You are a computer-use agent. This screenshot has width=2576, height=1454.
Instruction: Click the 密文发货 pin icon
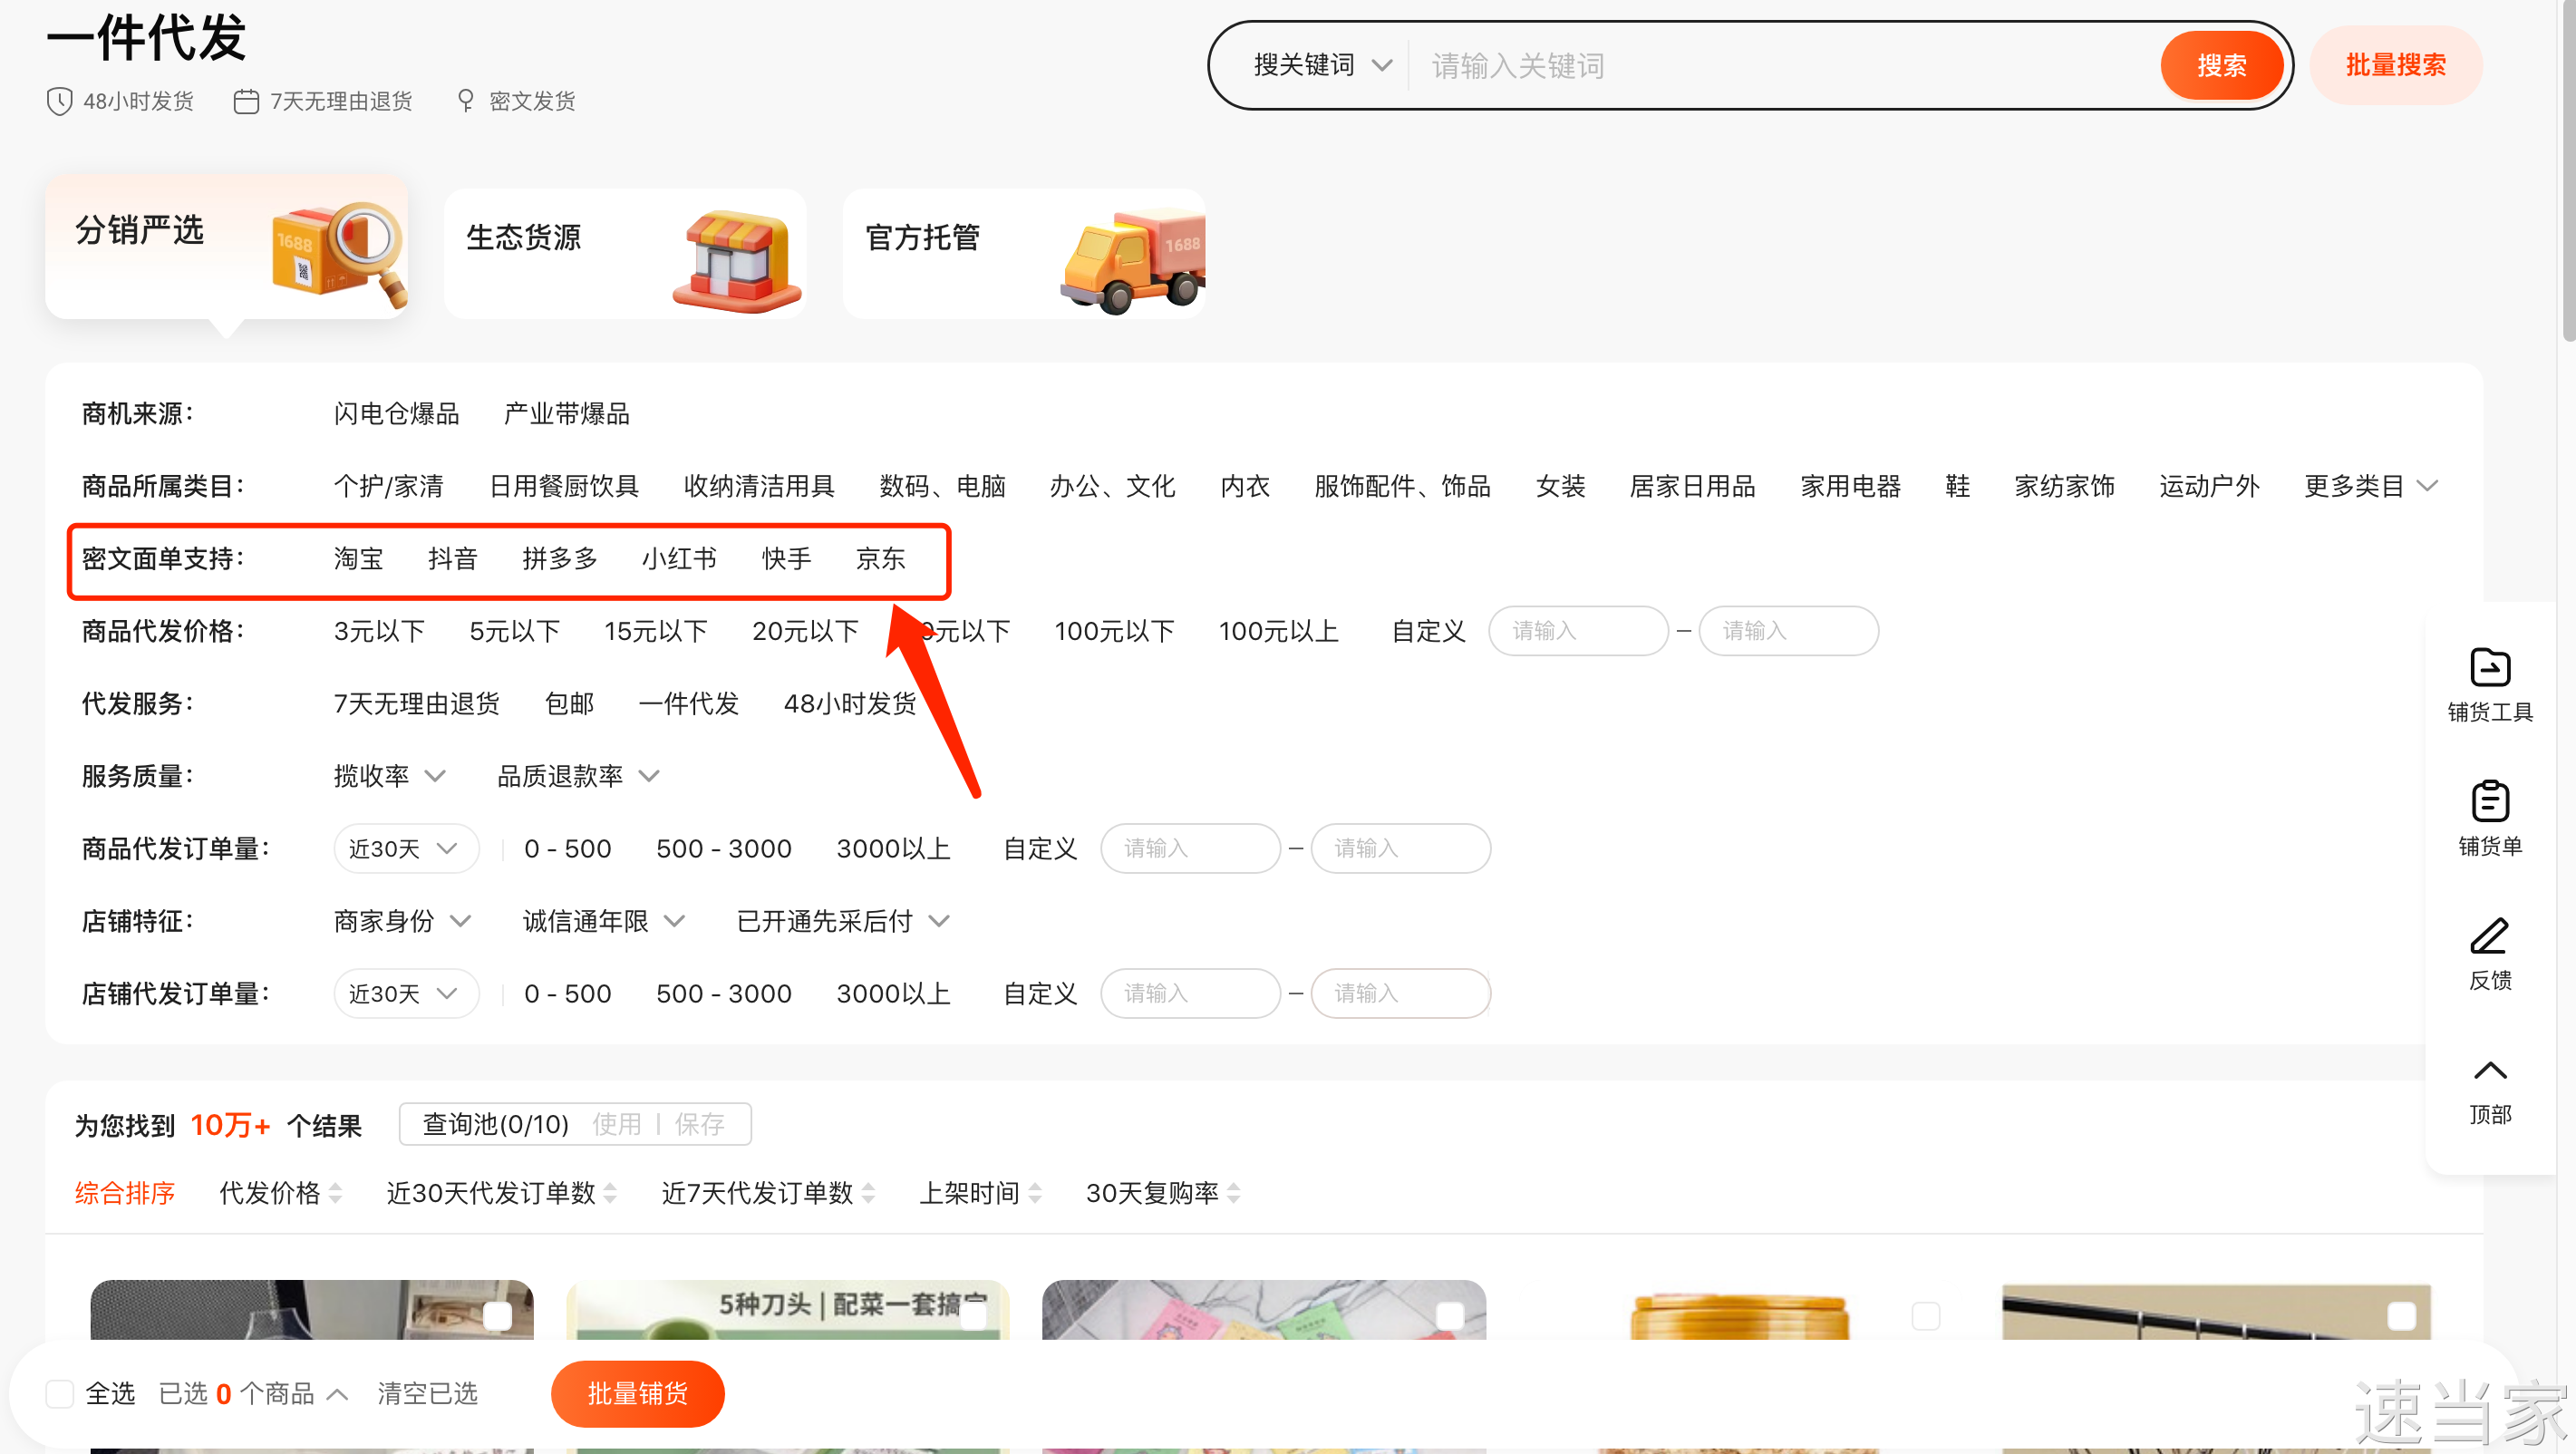point(465,101)
